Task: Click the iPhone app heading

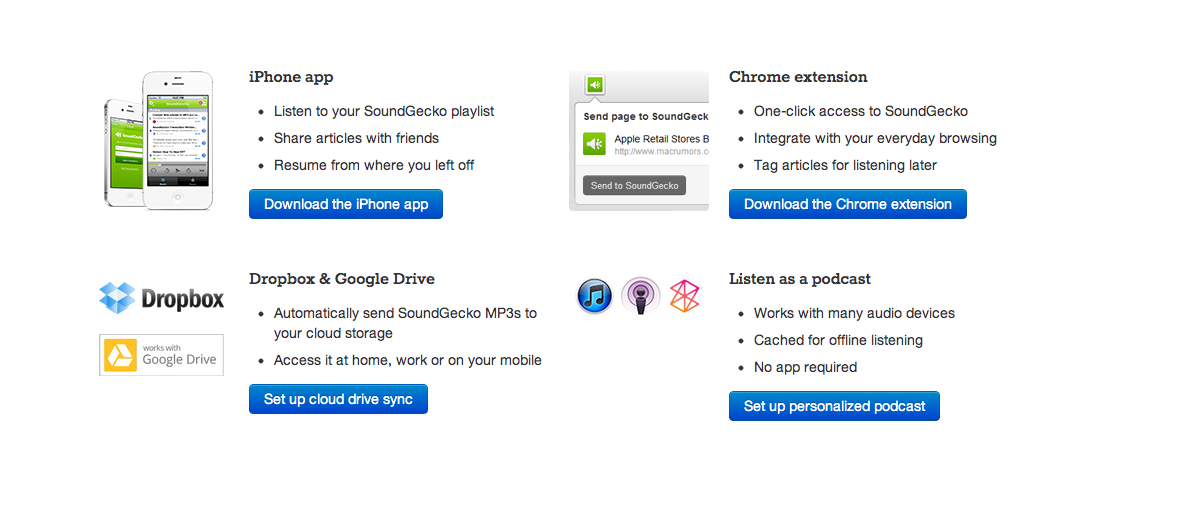Action: 291,77
